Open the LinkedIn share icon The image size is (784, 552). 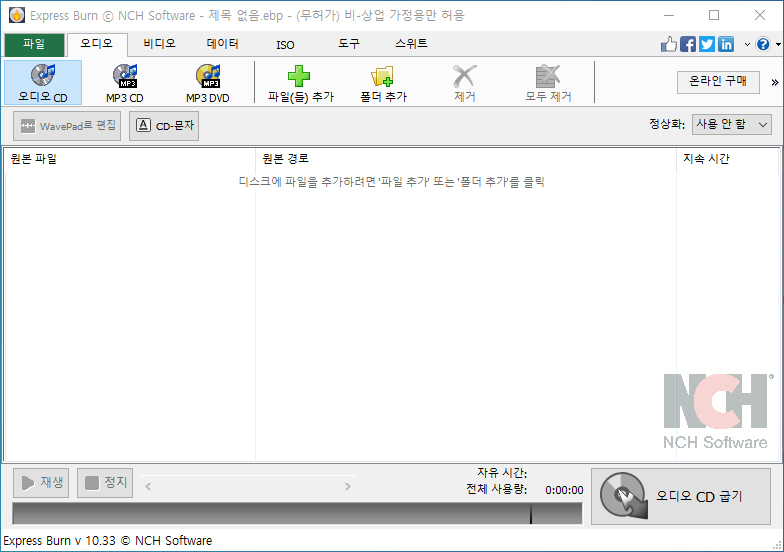click(x=726, y=44)
